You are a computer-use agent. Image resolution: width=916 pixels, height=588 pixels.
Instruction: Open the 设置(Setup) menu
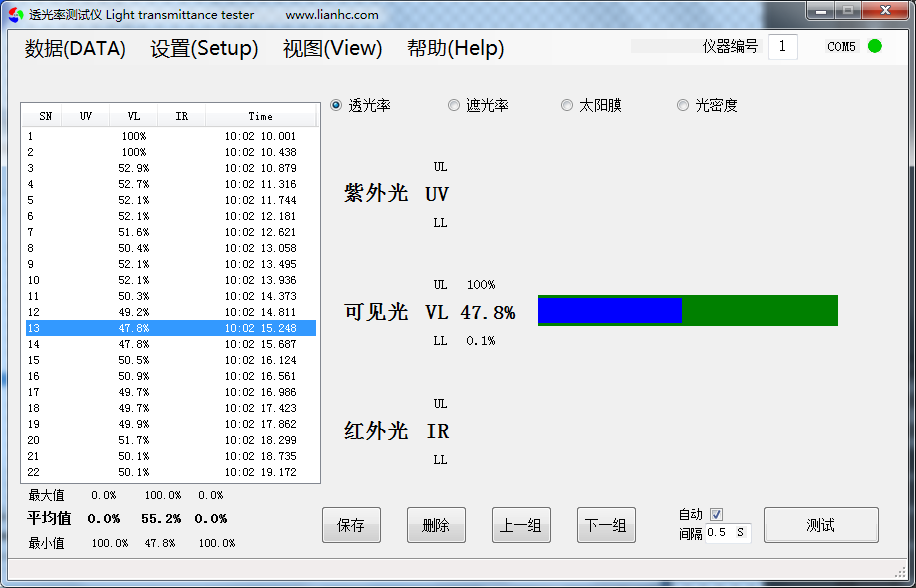[x=204, y=48]
